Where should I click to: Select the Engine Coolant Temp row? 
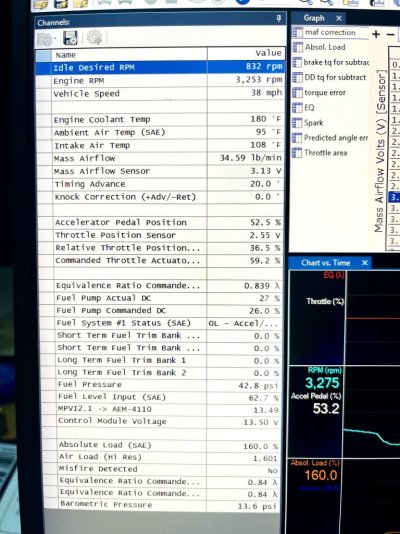[x=160, y=120]
